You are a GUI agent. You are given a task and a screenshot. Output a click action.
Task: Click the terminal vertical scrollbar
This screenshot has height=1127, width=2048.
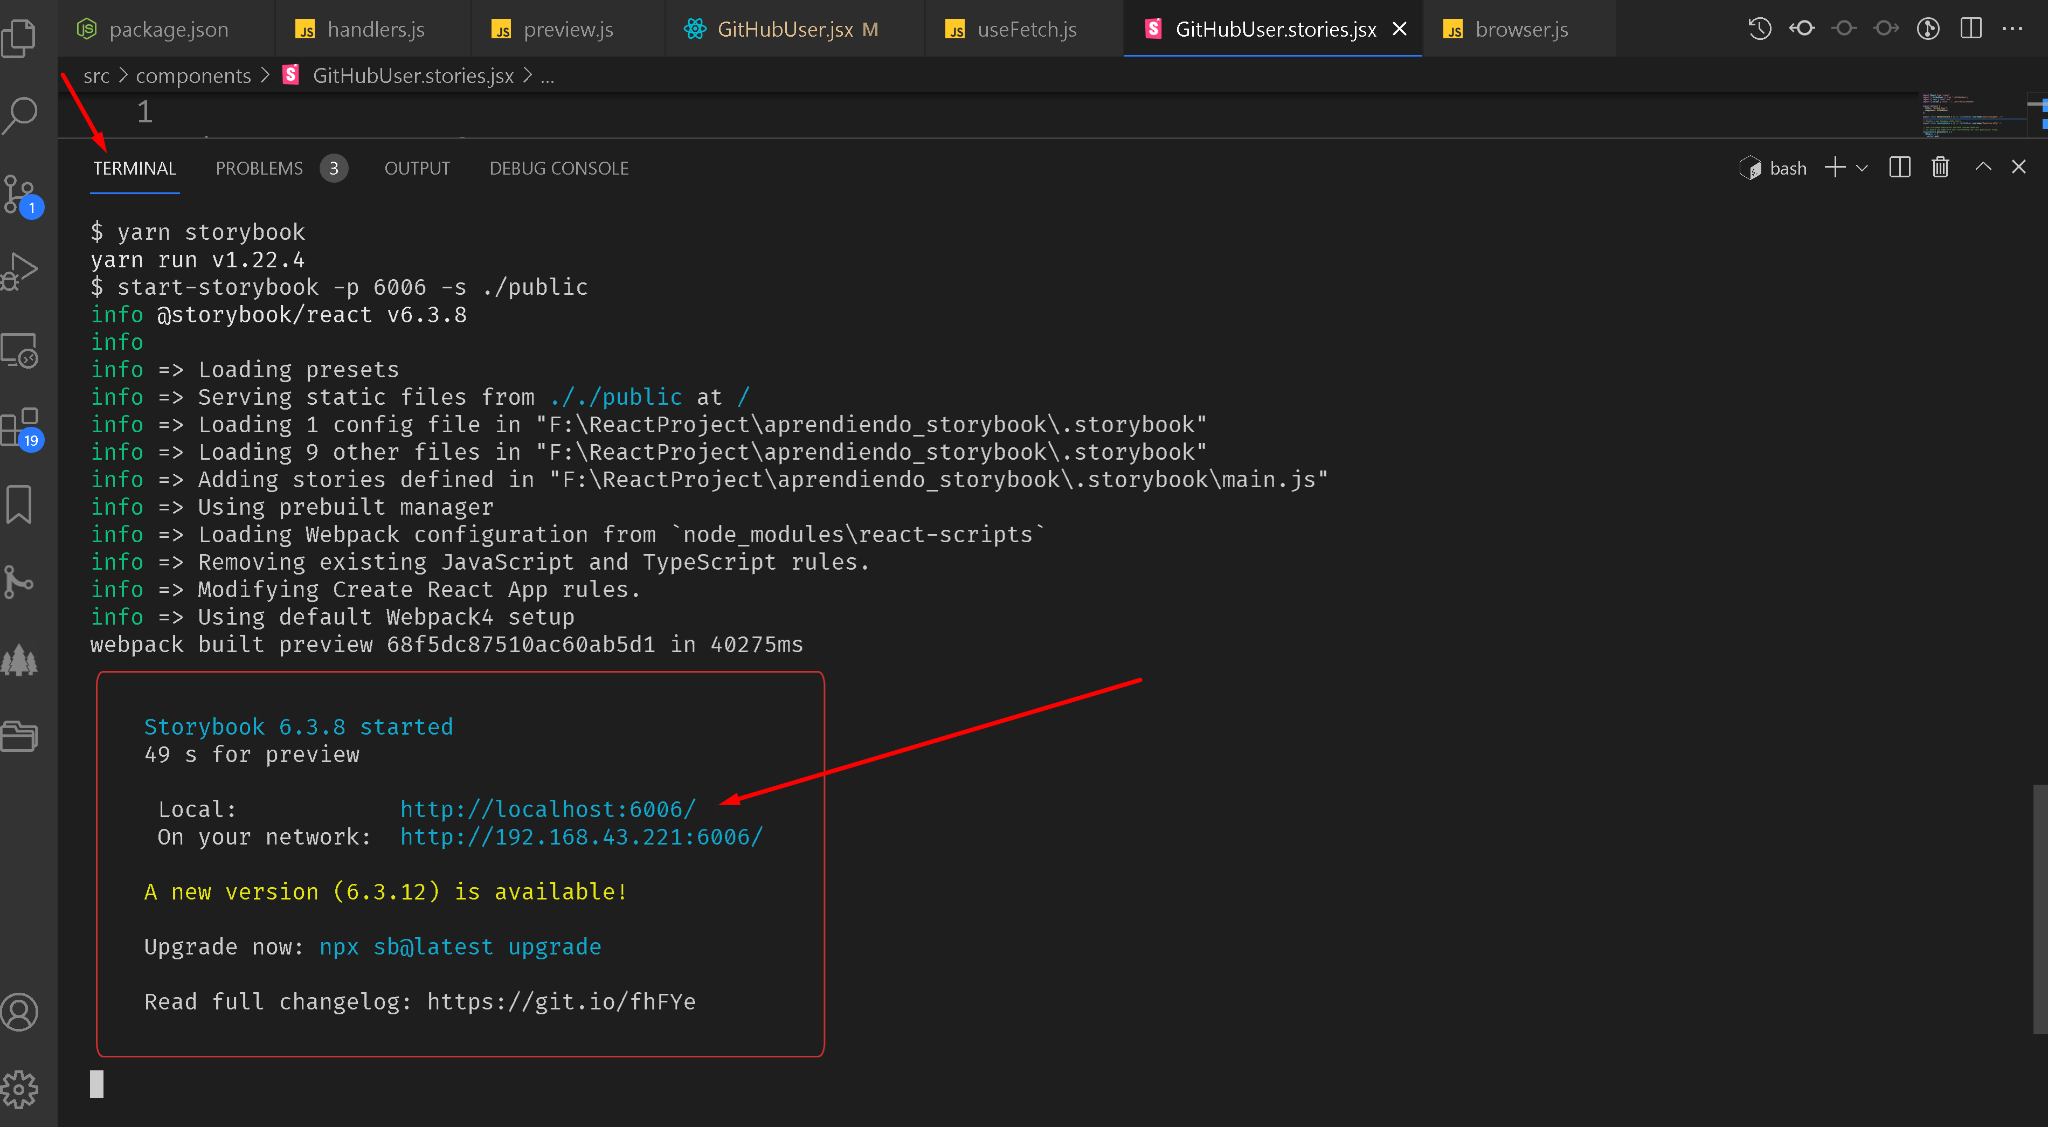pos(2039,908)
